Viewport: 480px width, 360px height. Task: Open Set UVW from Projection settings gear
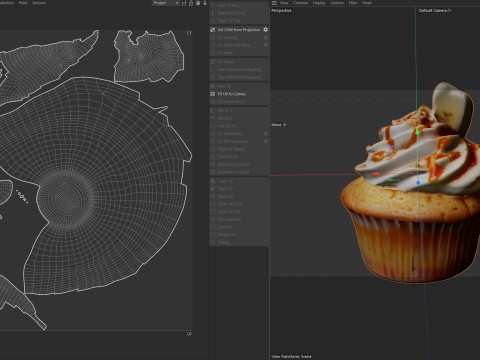[266, 30]
